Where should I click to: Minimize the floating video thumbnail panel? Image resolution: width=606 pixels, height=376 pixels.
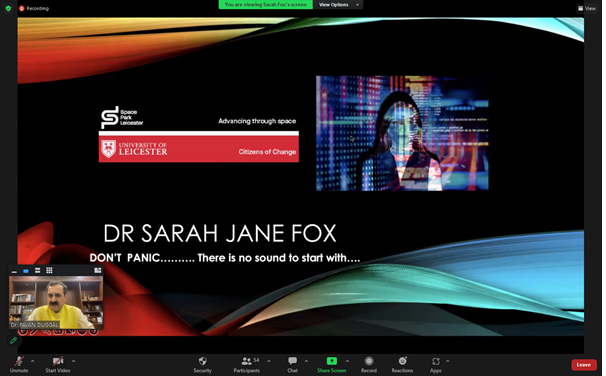click(14, 271)
